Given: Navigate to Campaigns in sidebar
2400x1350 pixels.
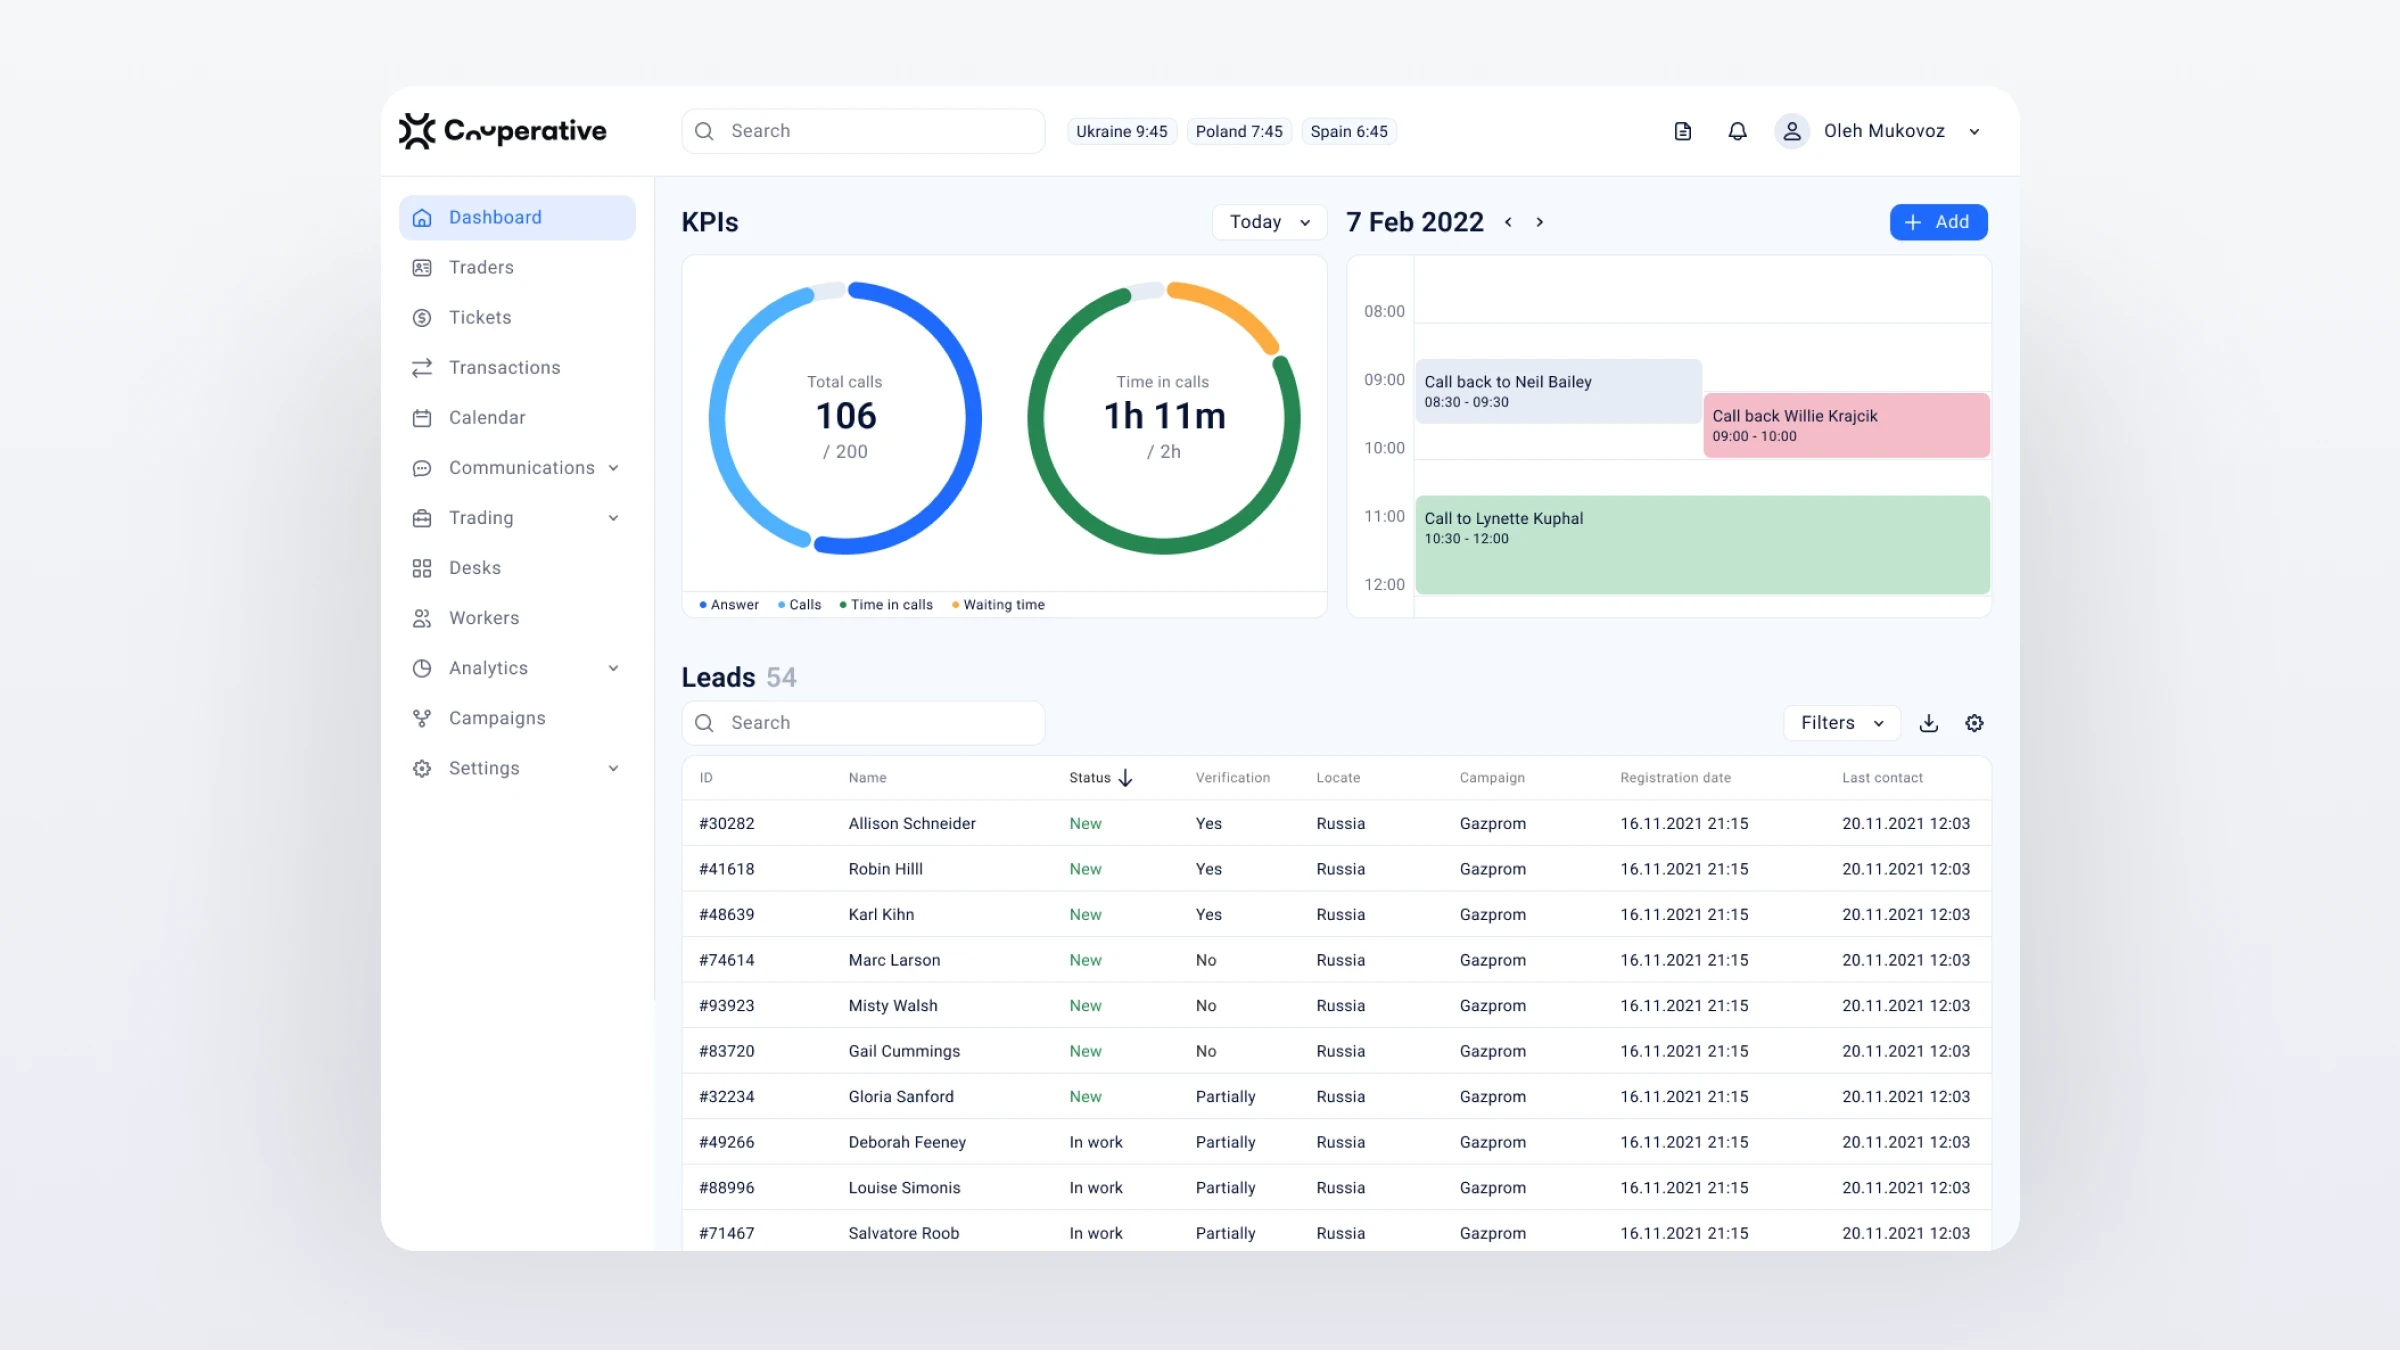Looking at the screenshot, I should [x=497, y=718].
